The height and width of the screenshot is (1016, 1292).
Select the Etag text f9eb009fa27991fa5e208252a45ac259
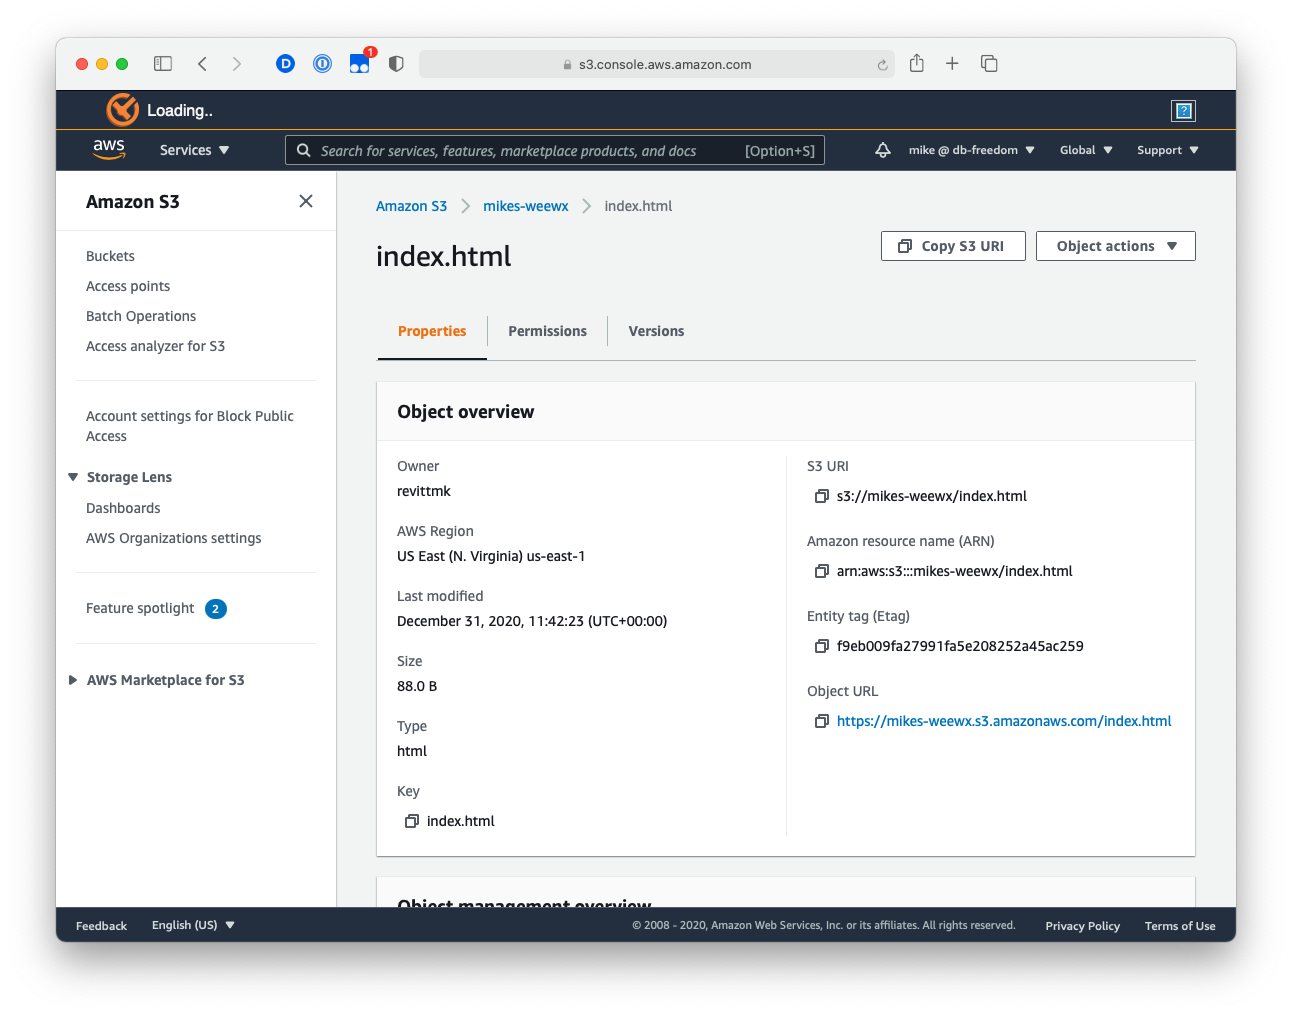[x=960, y=646]
